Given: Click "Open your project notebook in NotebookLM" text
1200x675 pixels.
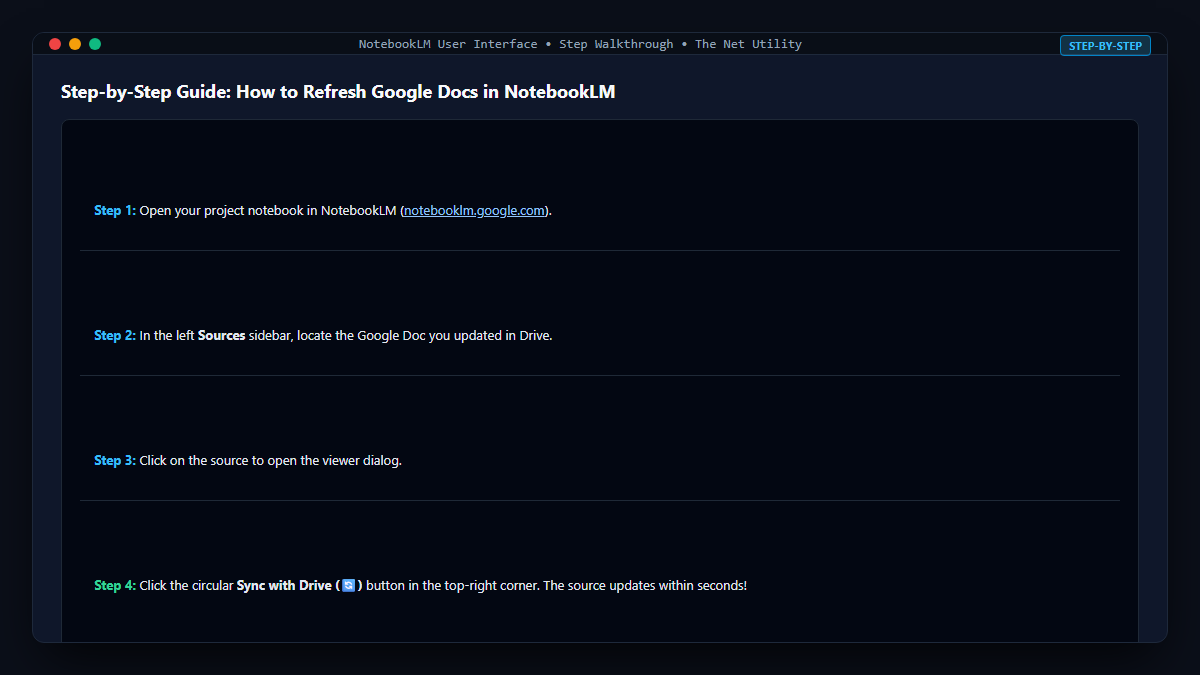Looking at the screenshot, I should [x=268, y=211].
